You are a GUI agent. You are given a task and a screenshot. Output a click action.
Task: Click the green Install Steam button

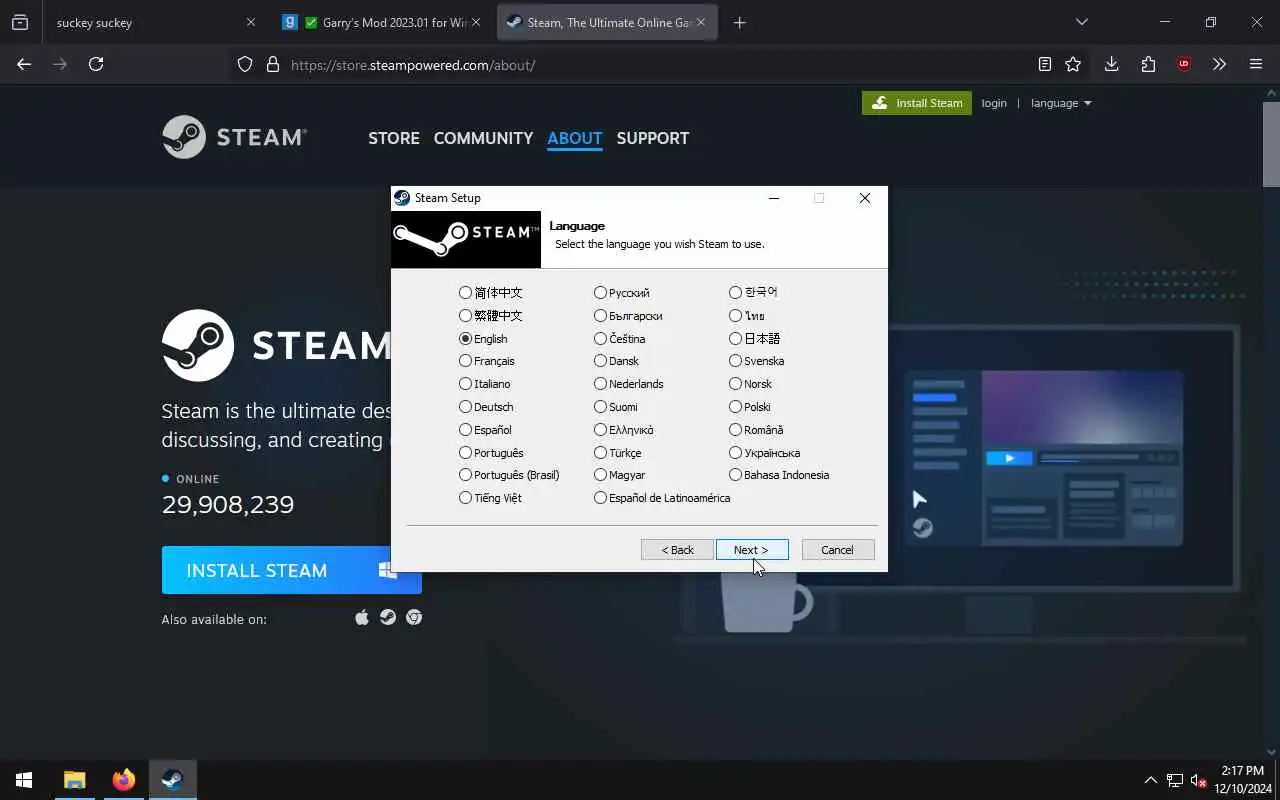click(917, 103)
